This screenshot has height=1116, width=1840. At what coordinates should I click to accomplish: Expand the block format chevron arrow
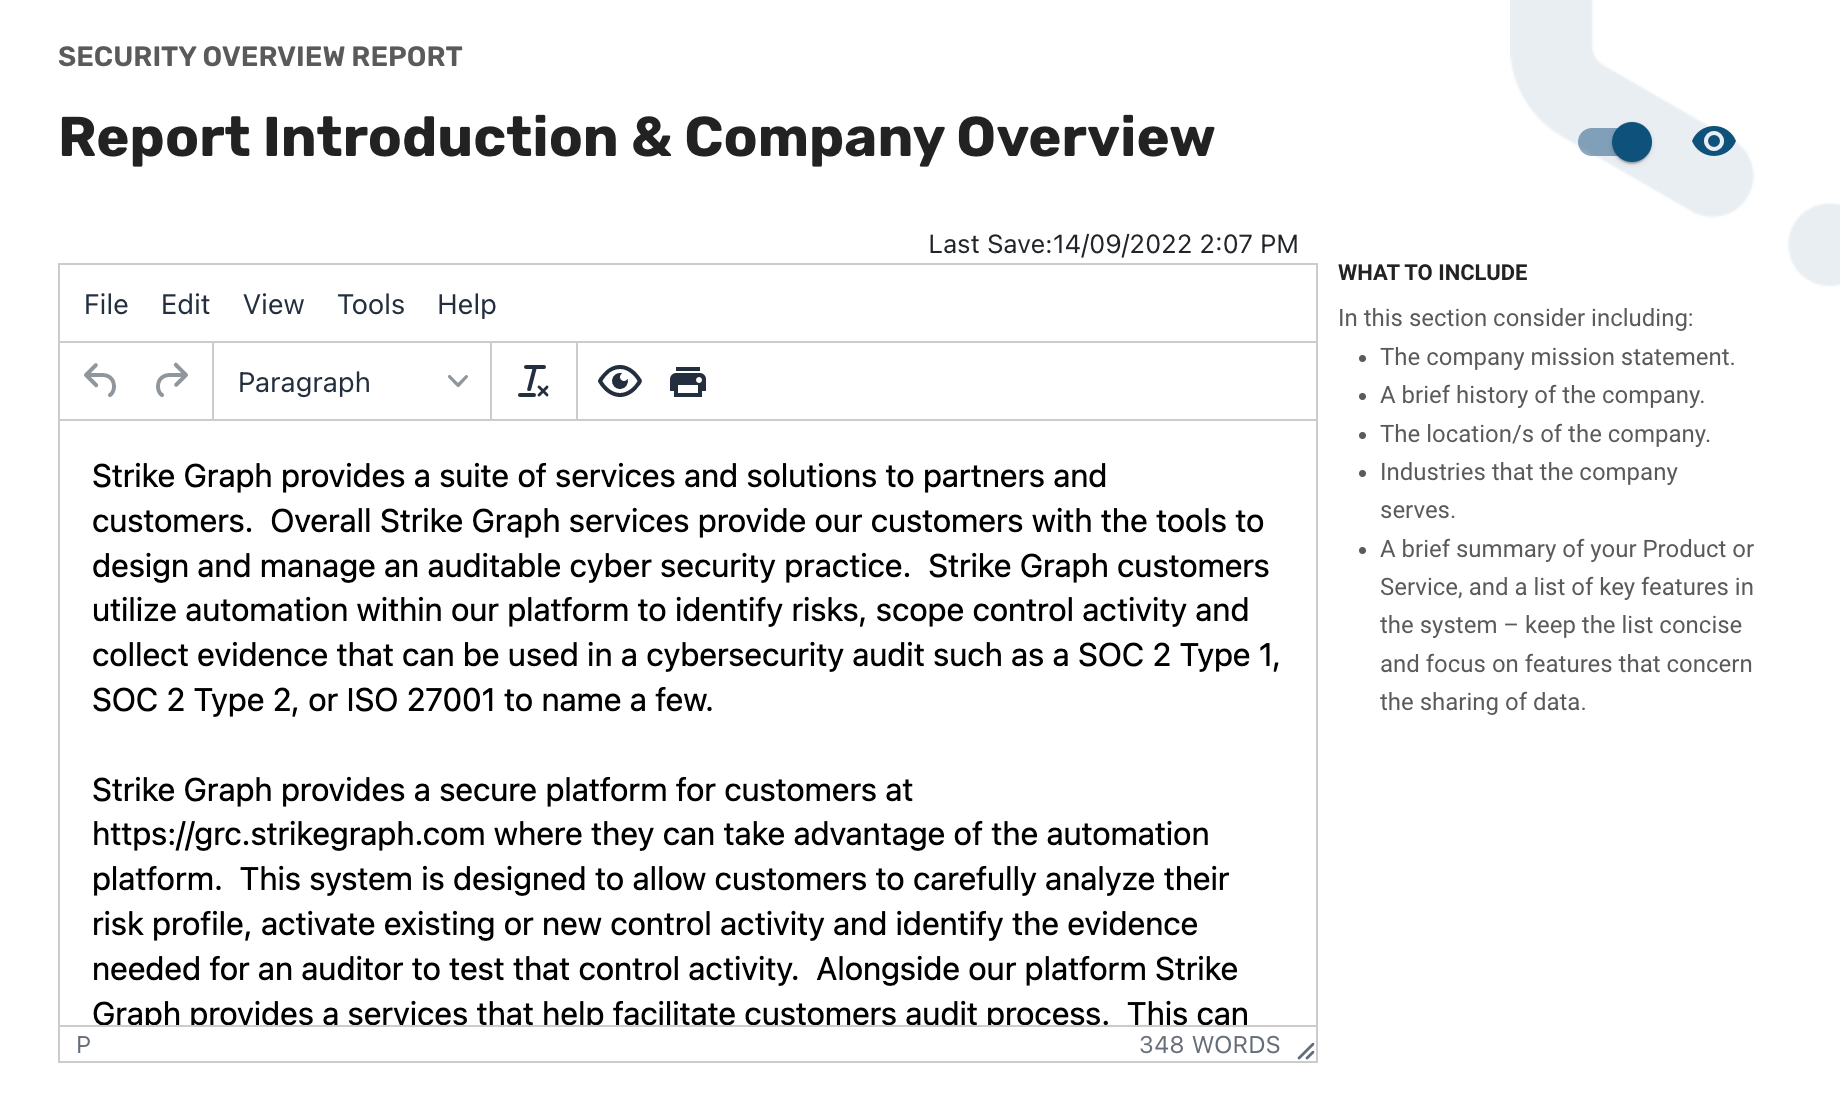[x=458, y=381]
